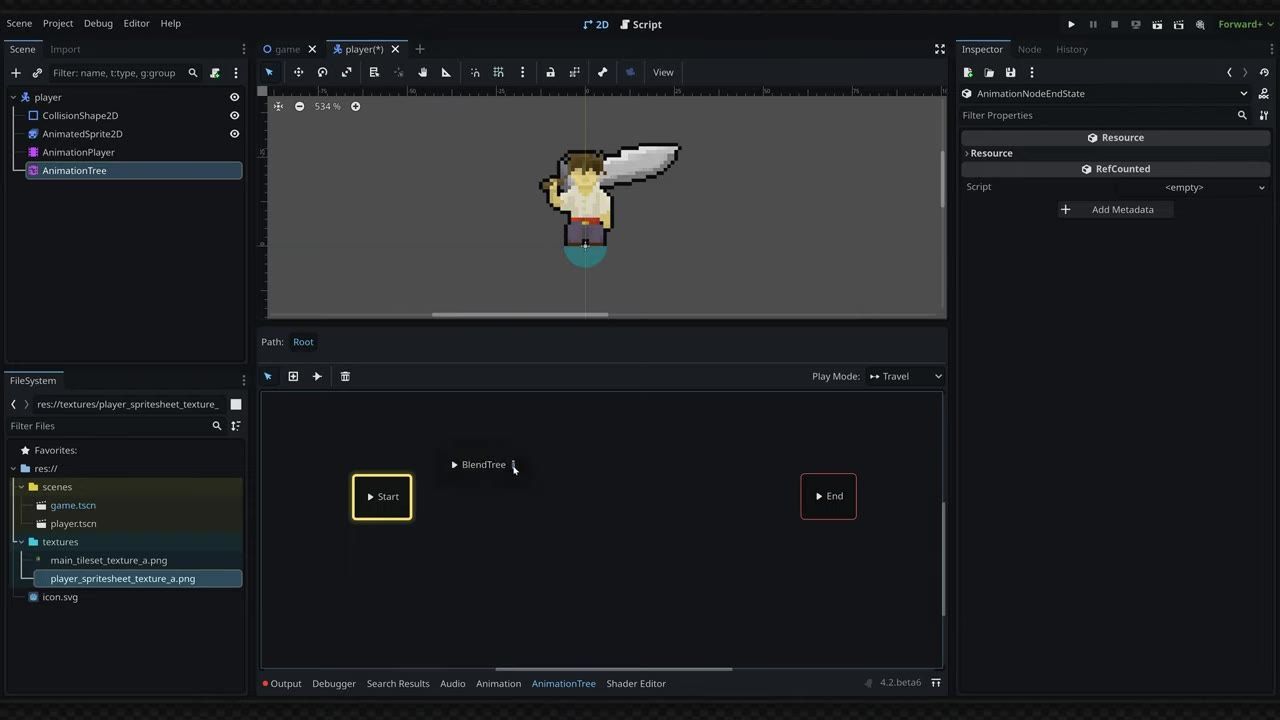The image size is (1280, 720).
Task: Toggle smart snapping in viewport toolbar
Action: pos(475,72)
